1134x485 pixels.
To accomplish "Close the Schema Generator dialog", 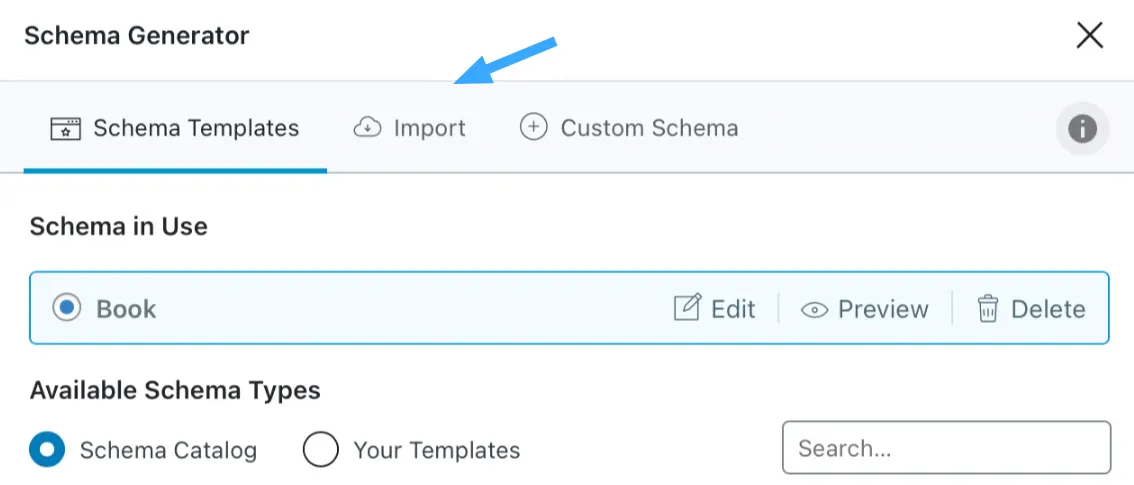I will pos(1089,35).
